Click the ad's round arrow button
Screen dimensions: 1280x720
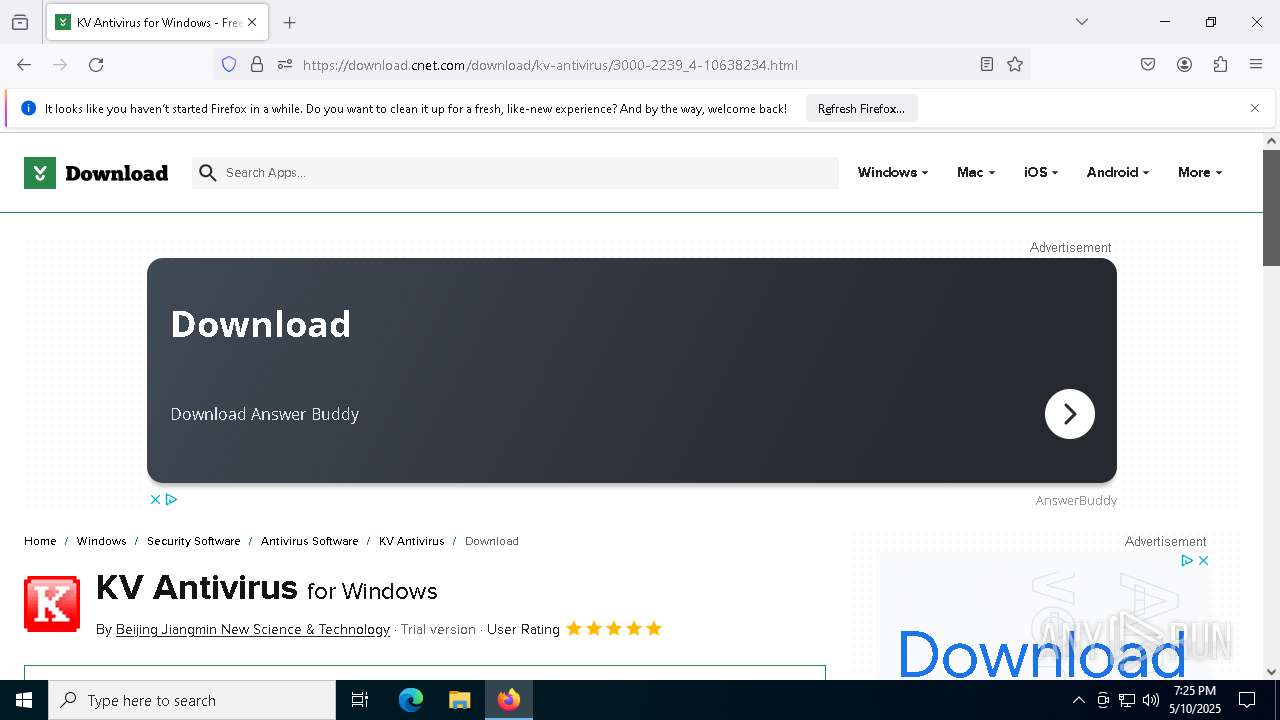1069,414
